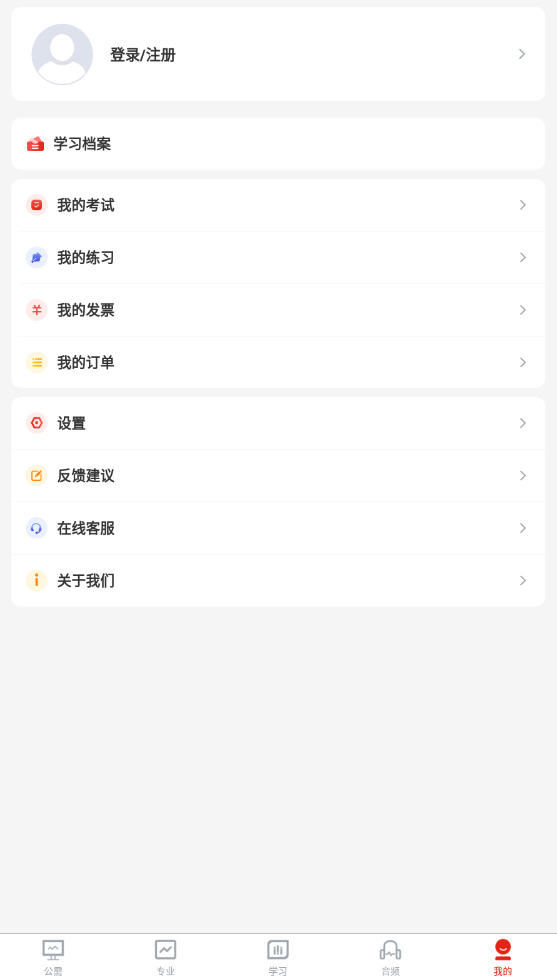This screenshot has height=978, width=557.
Task: Open 学习档案 red folder icon
Action: (x=36, y=144)
